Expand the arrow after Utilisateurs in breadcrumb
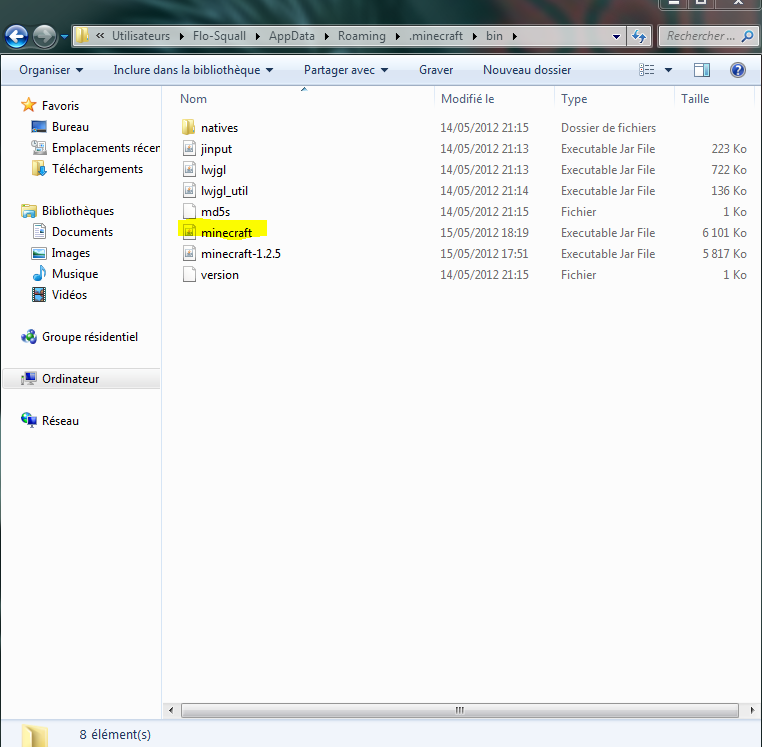762x747 pixels. [x=182, y=36]
